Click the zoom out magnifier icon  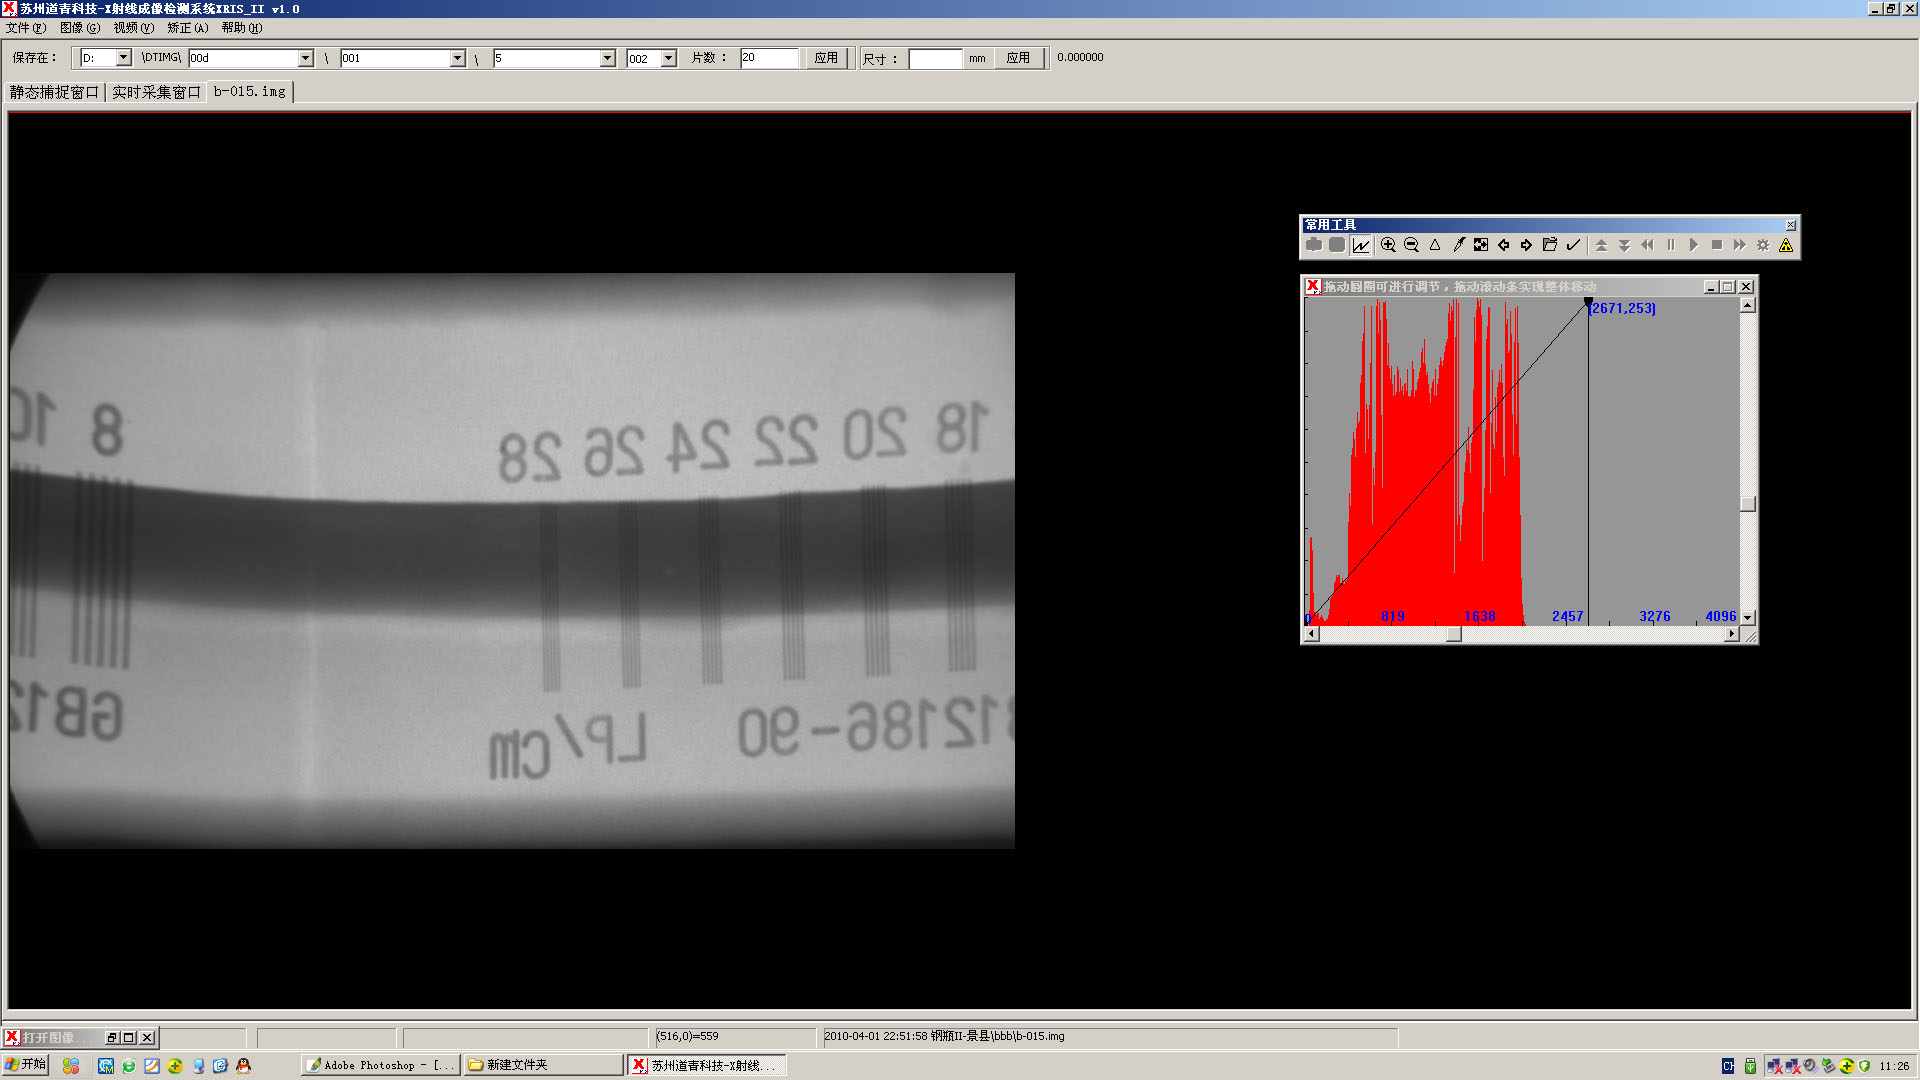click(x=1411, y=245)
